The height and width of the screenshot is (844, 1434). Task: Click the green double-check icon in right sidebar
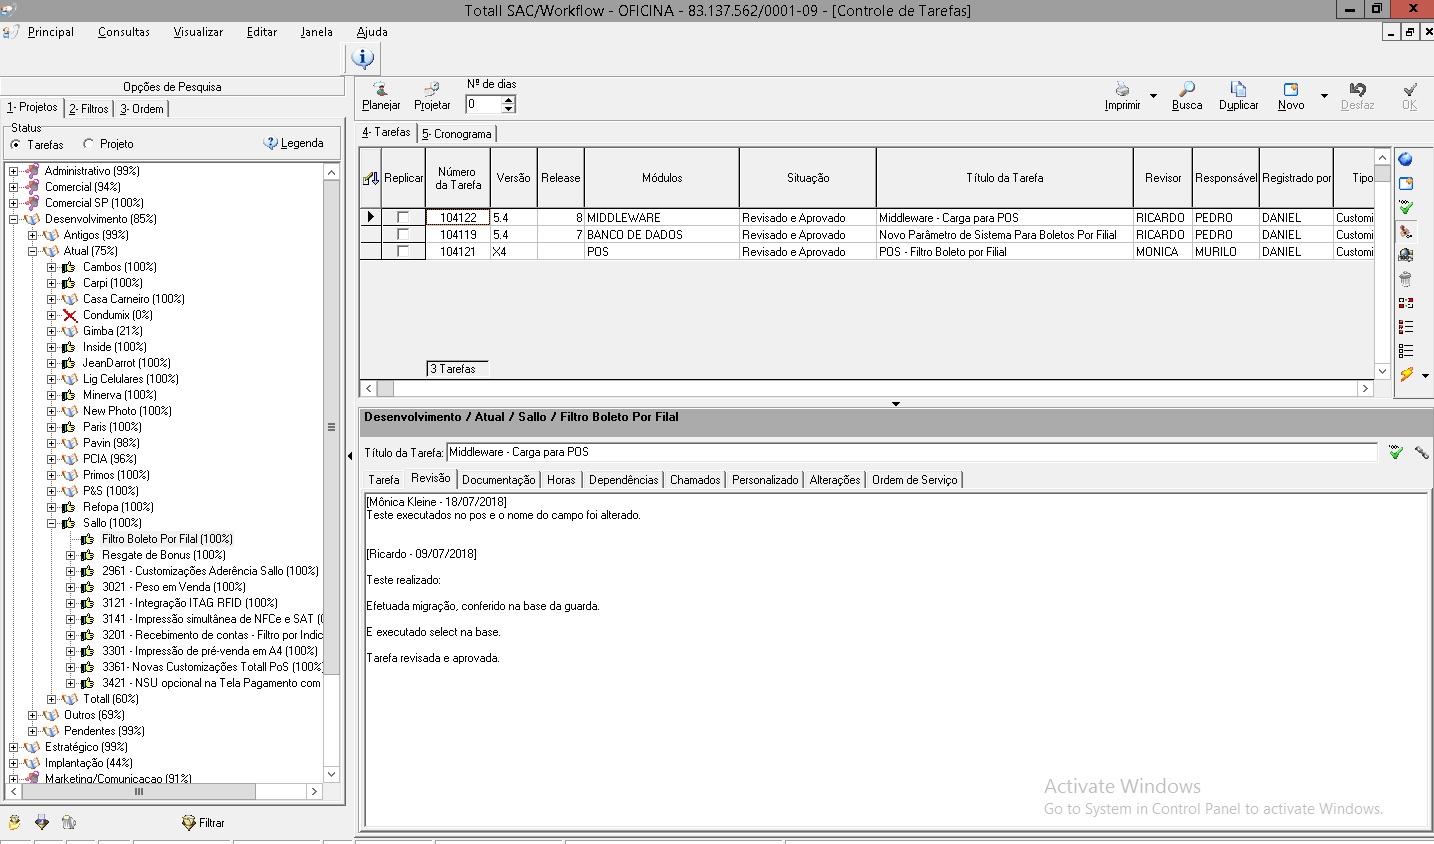pyautogui.click(x=1406, y=207)
